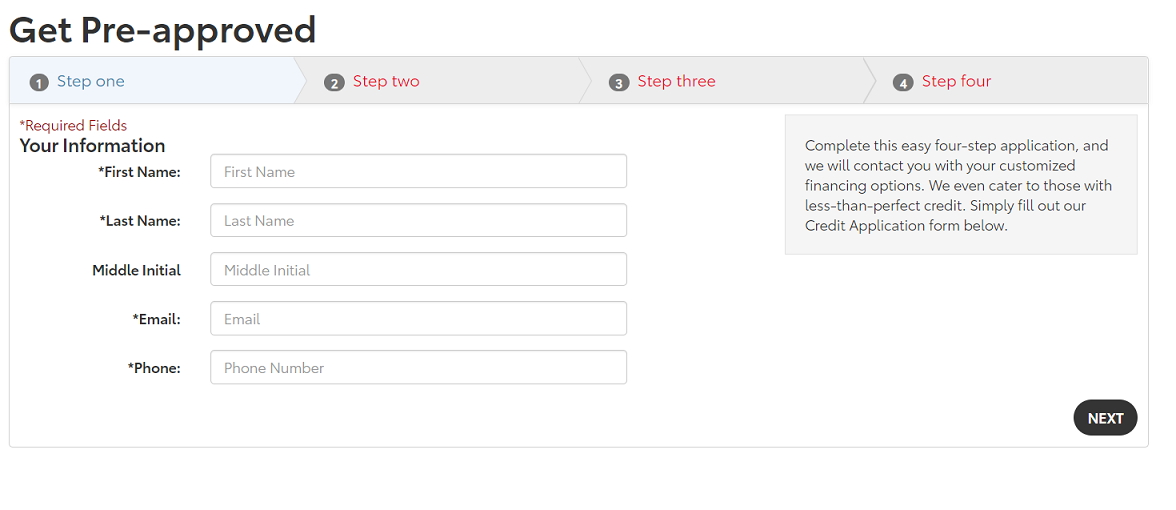1176x510 pixels.
Task: Click the number 2 step circle icon
Action: [x=334, y=83]
